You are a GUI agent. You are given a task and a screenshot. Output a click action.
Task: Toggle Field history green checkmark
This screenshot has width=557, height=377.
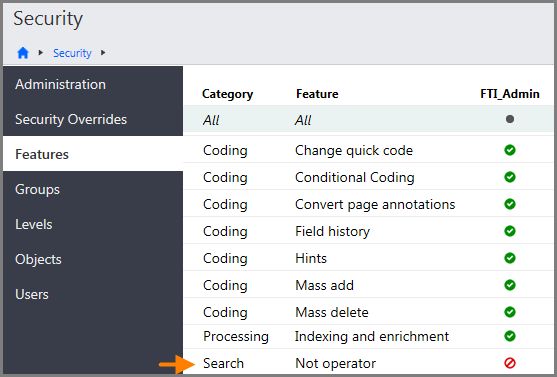tap(510, 231)
